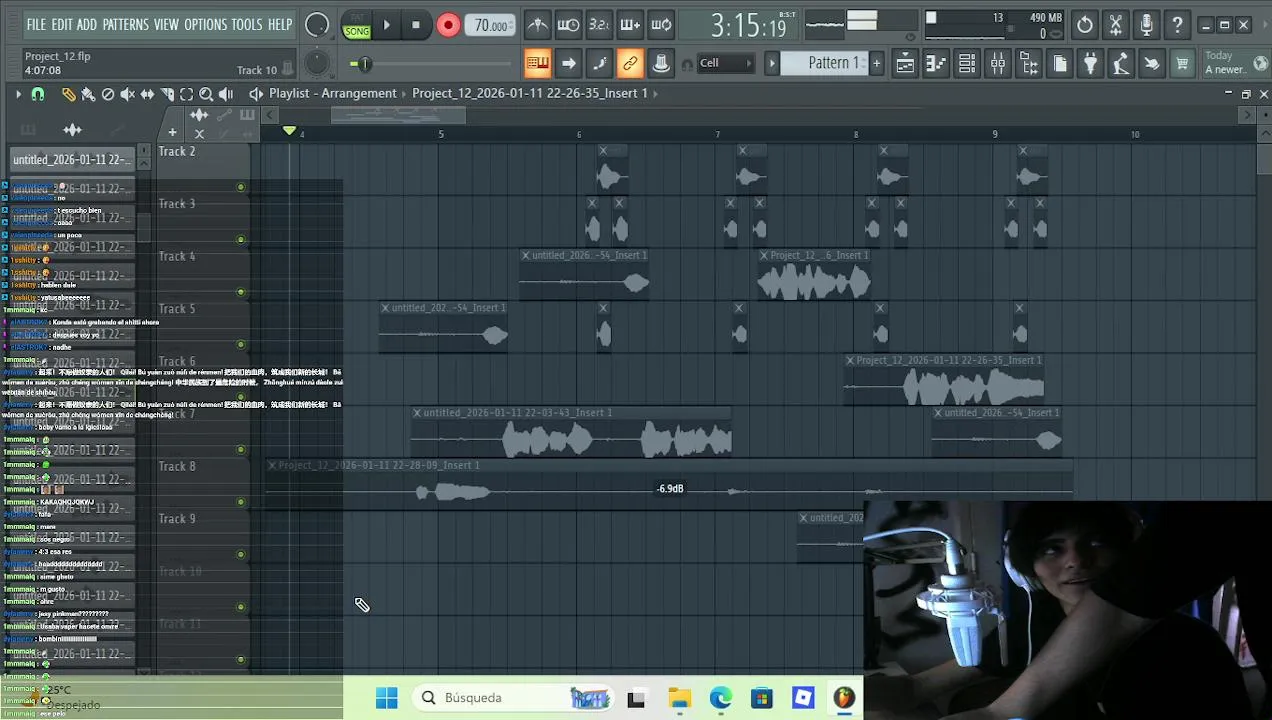Screen dimensions: 1272x720
Task: Open the Mixer view button
Action: click(x=998, y=64)
